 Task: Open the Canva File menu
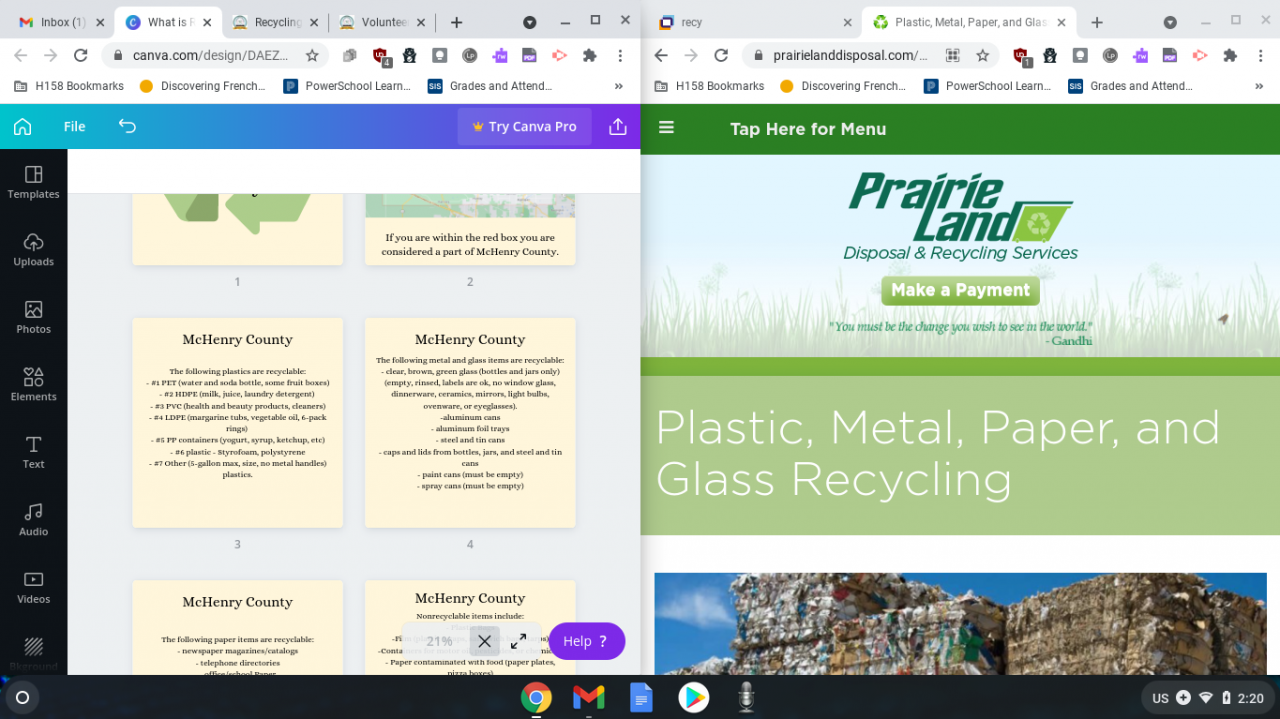[x=74, y=127]
